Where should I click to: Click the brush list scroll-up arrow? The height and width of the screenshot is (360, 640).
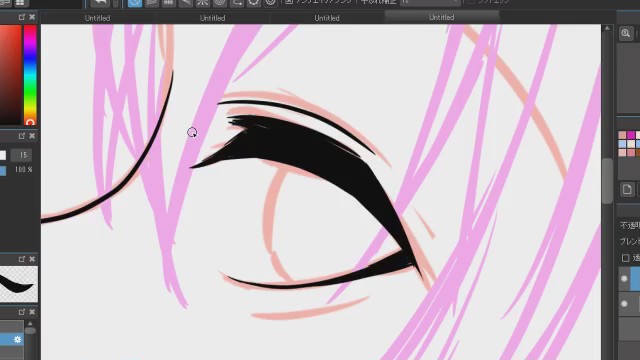click(x=30, y=323)
